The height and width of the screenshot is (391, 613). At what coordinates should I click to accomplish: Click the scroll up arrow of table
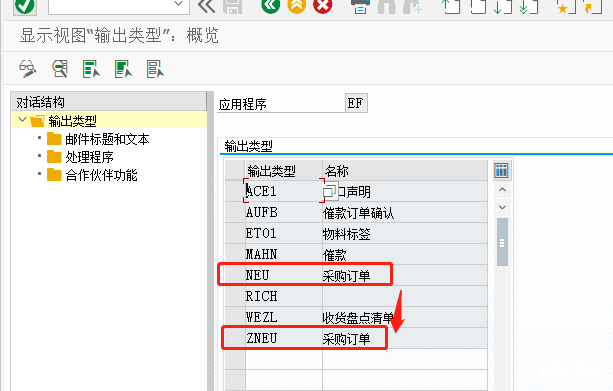502,190
